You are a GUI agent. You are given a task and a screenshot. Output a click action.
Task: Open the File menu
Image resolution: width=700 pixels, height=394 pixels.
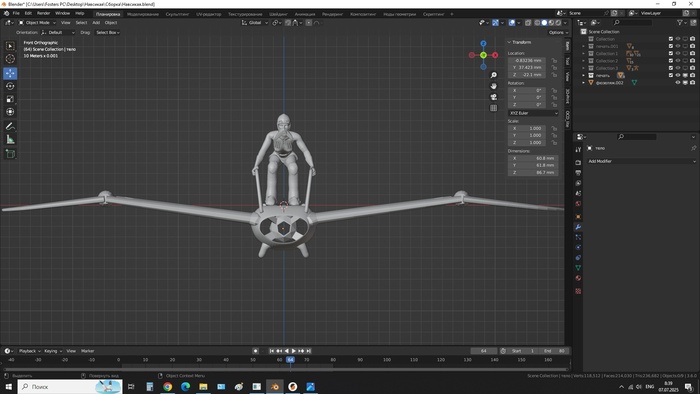click(16, 13)
